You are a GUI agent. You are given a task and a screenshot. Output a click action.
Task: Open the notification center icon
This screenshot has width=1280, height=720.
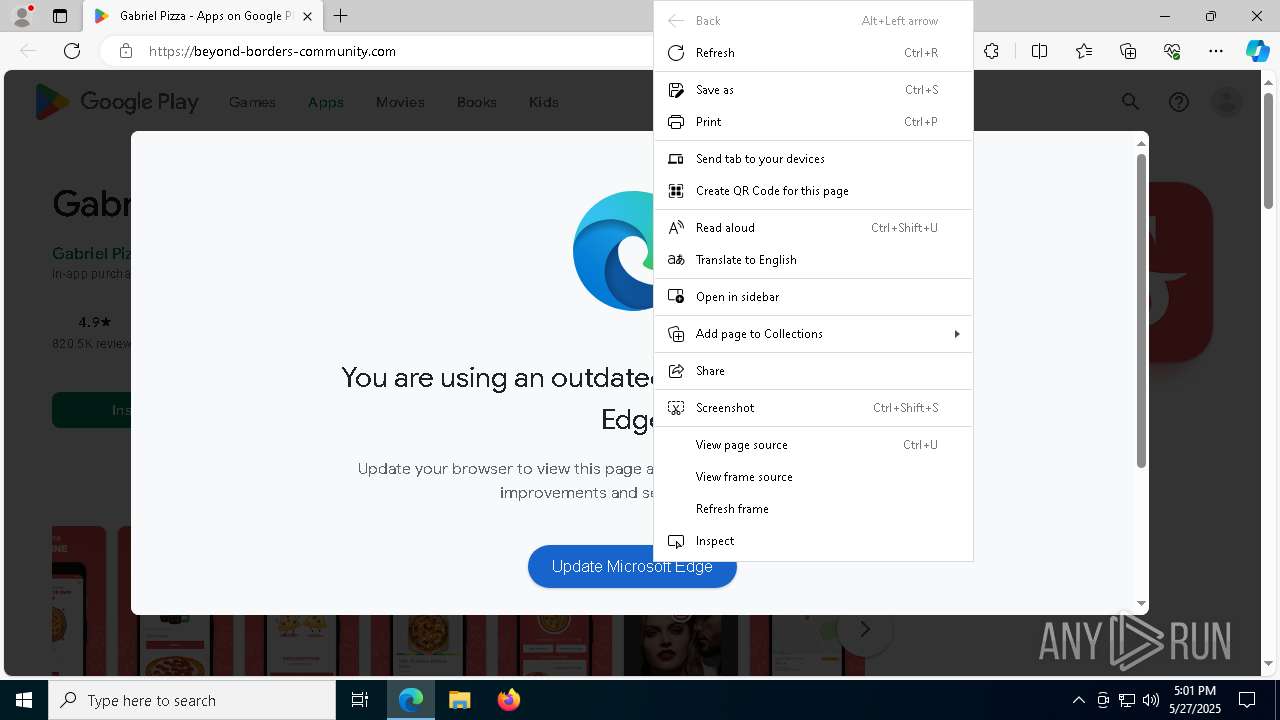(x=1247, y=700)
